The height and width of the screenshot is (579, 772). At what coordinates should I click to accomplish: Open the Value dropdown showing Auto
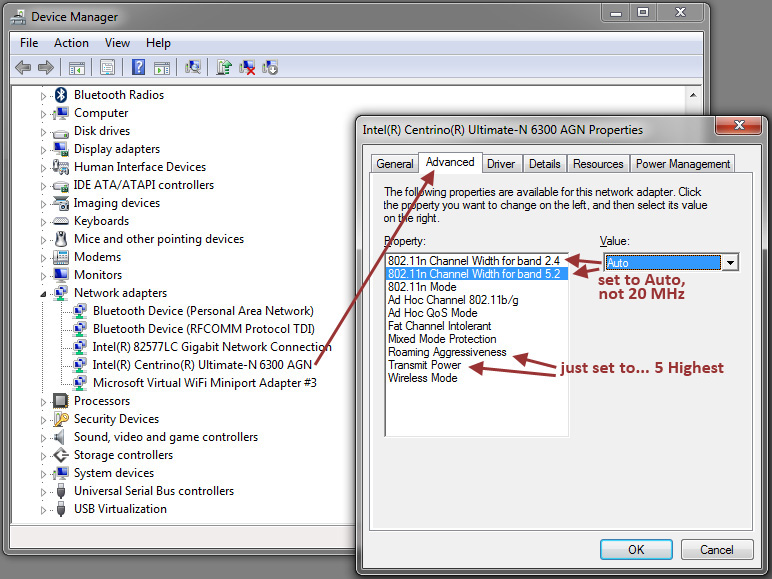click(x=730, y=262)
